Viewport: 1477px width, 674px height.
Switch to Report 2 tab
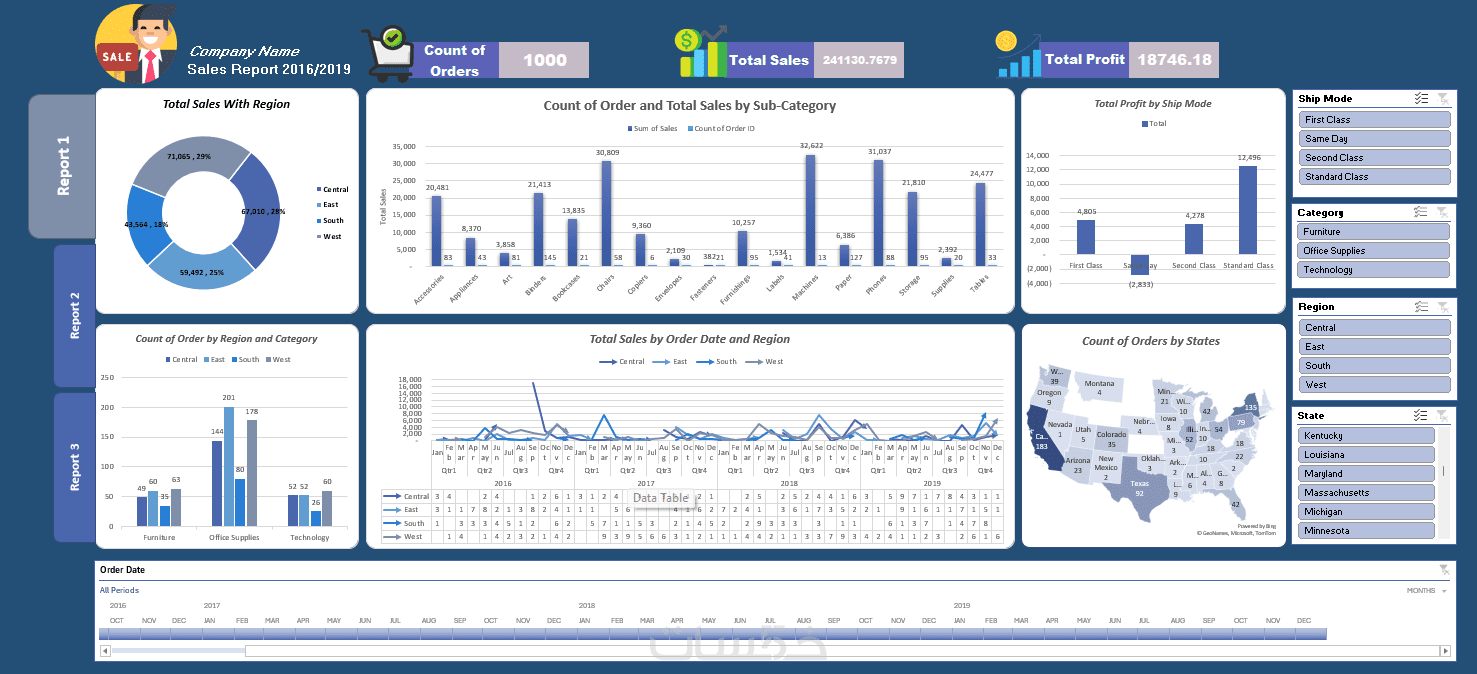tap(75, 316)
